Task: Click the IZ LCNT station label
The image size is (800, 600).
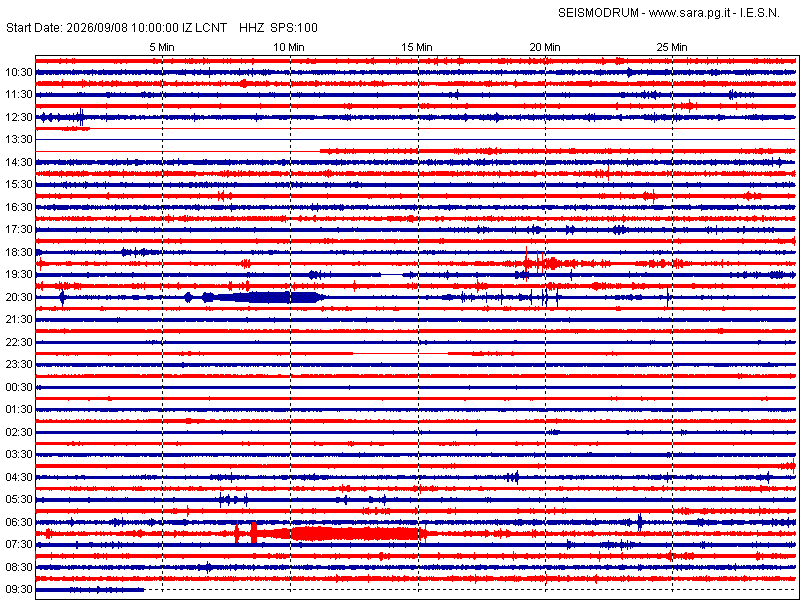Action: click(x=204, y=28)
